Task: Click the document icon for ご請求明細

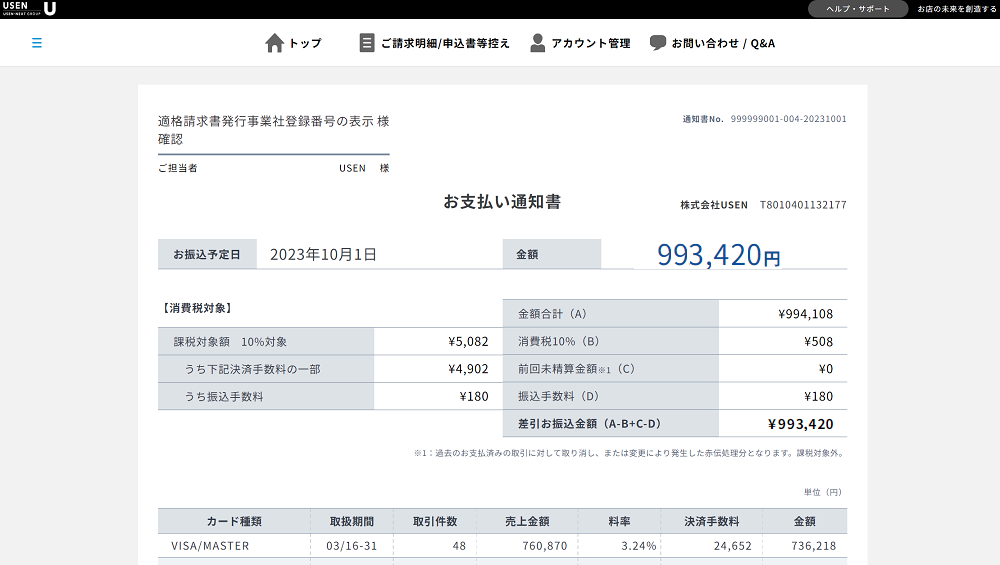Action: coord(367,43)
